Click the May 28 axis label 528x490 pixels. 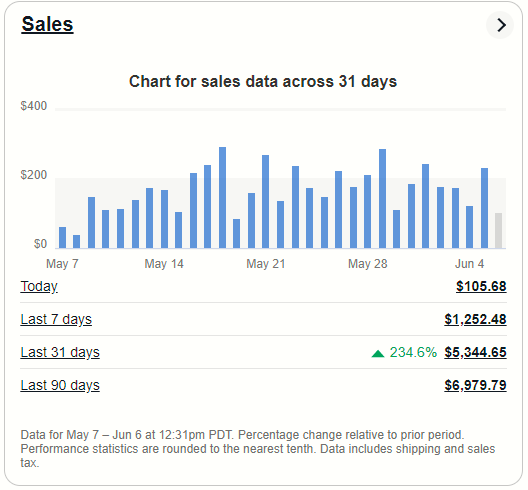(368, 264)
